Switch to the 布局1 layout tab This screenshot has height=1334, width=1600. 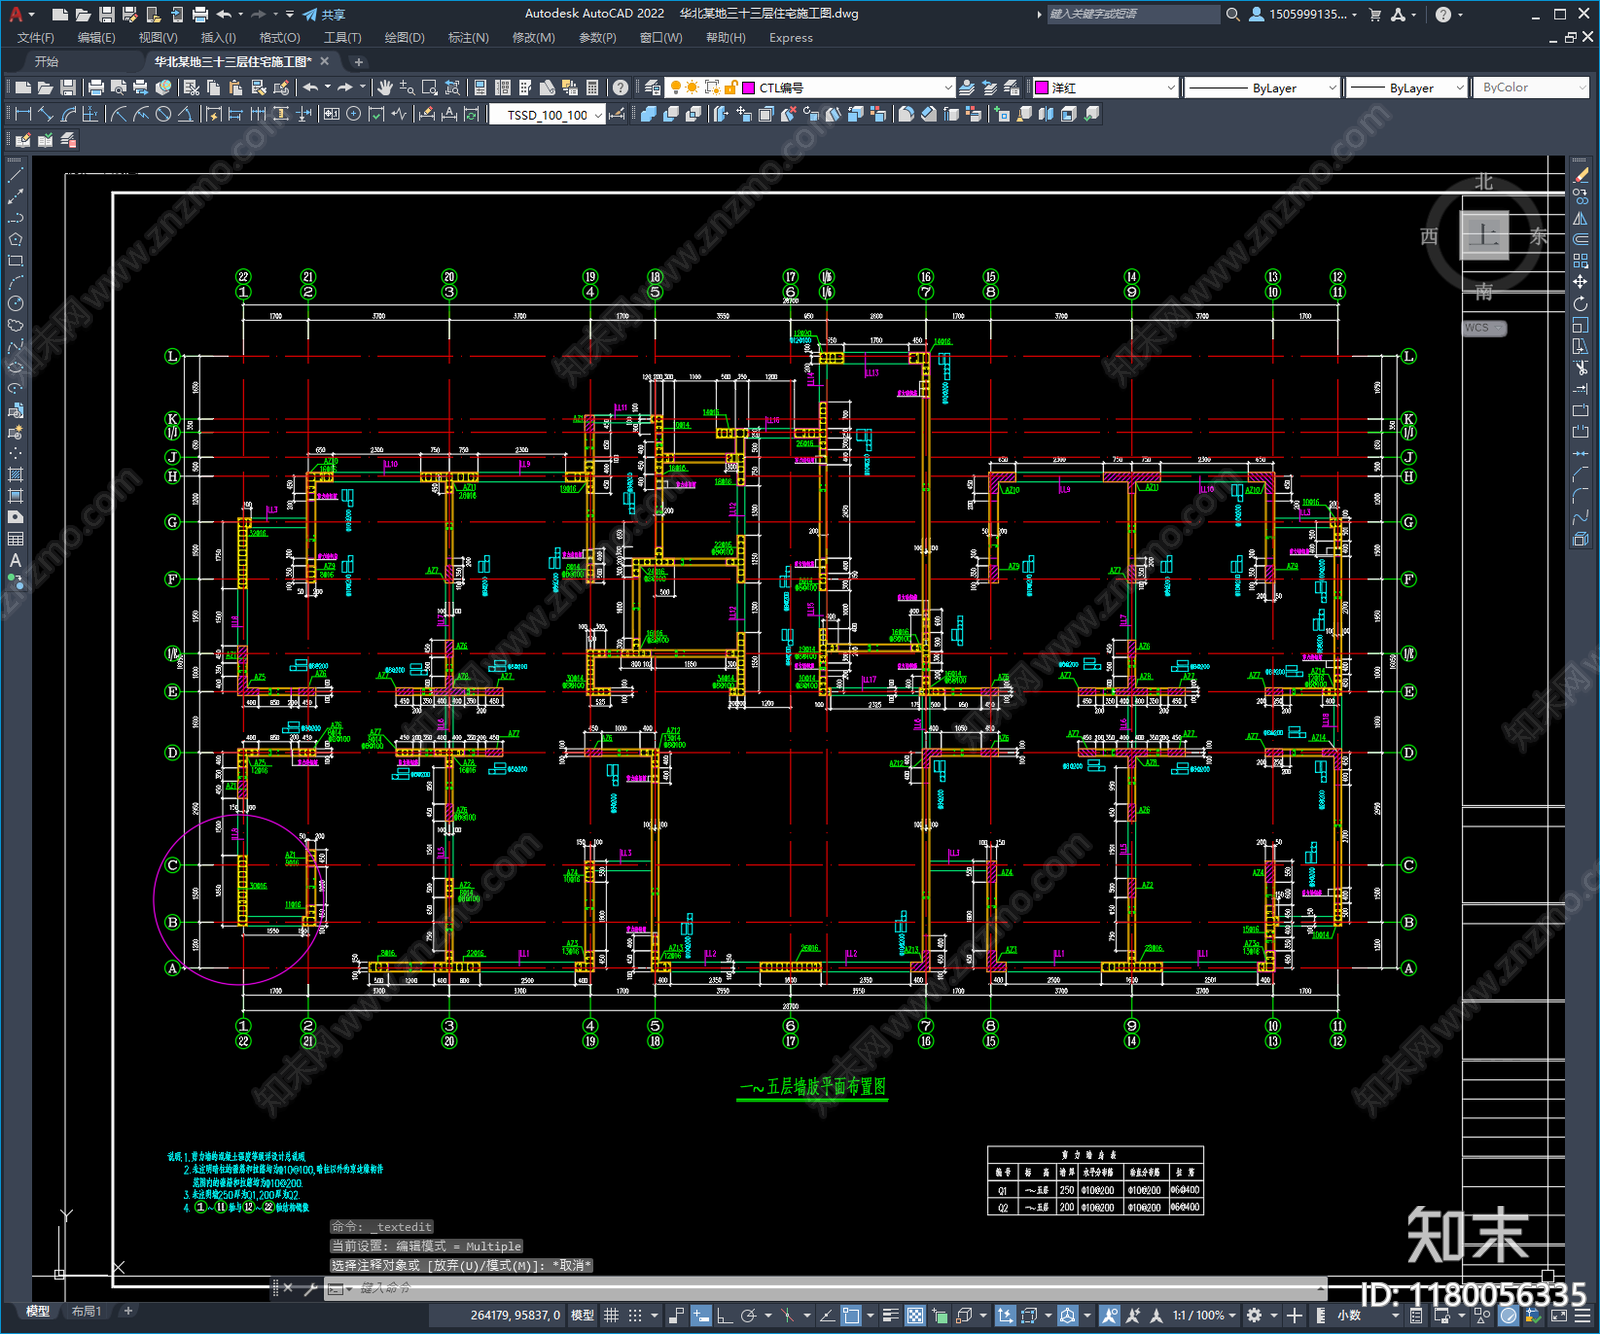click(x=86, y=1311)
